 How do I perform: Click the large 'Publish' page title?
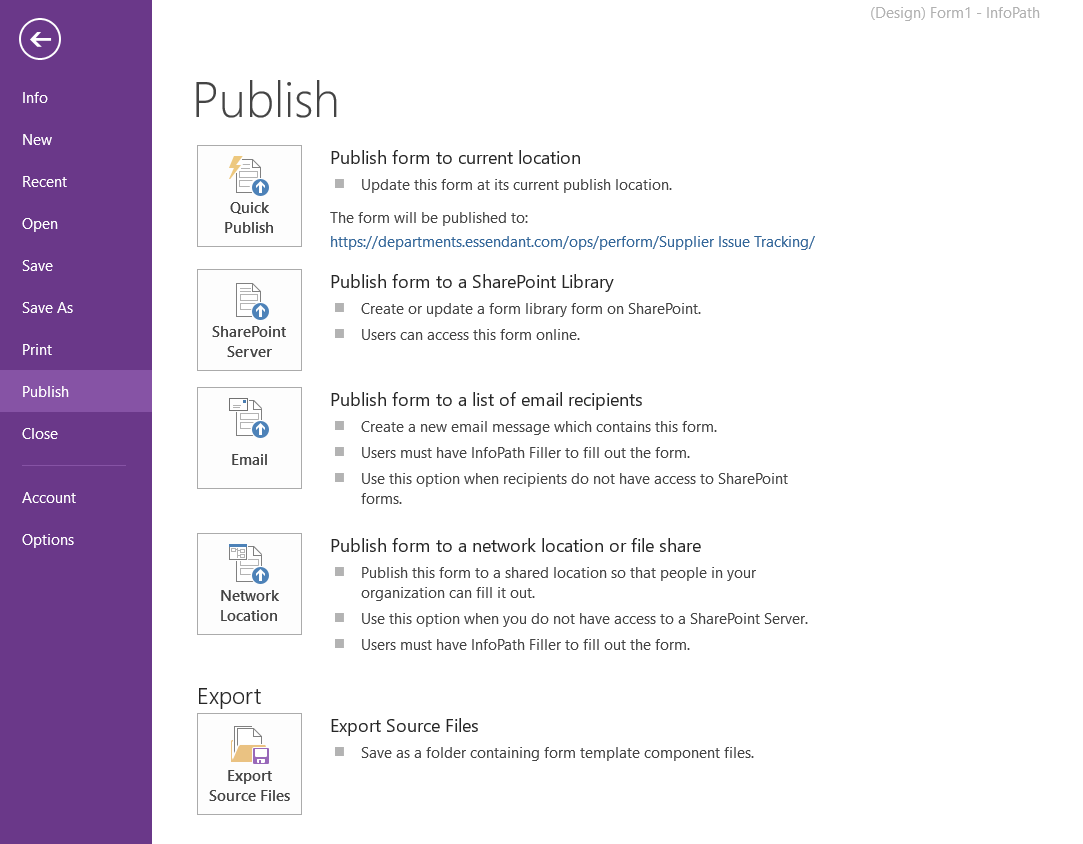[x=266, y=100]
